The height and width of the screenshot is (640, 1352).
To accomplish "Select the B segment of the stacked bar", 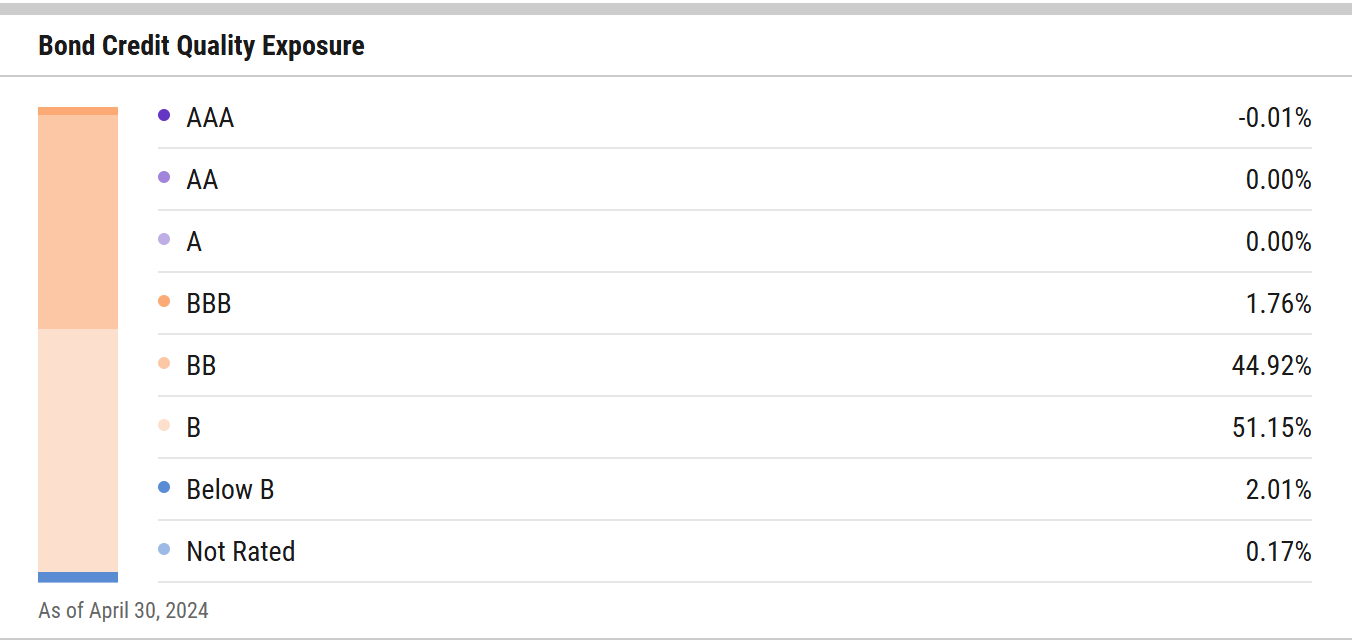I will click(78, 450).
